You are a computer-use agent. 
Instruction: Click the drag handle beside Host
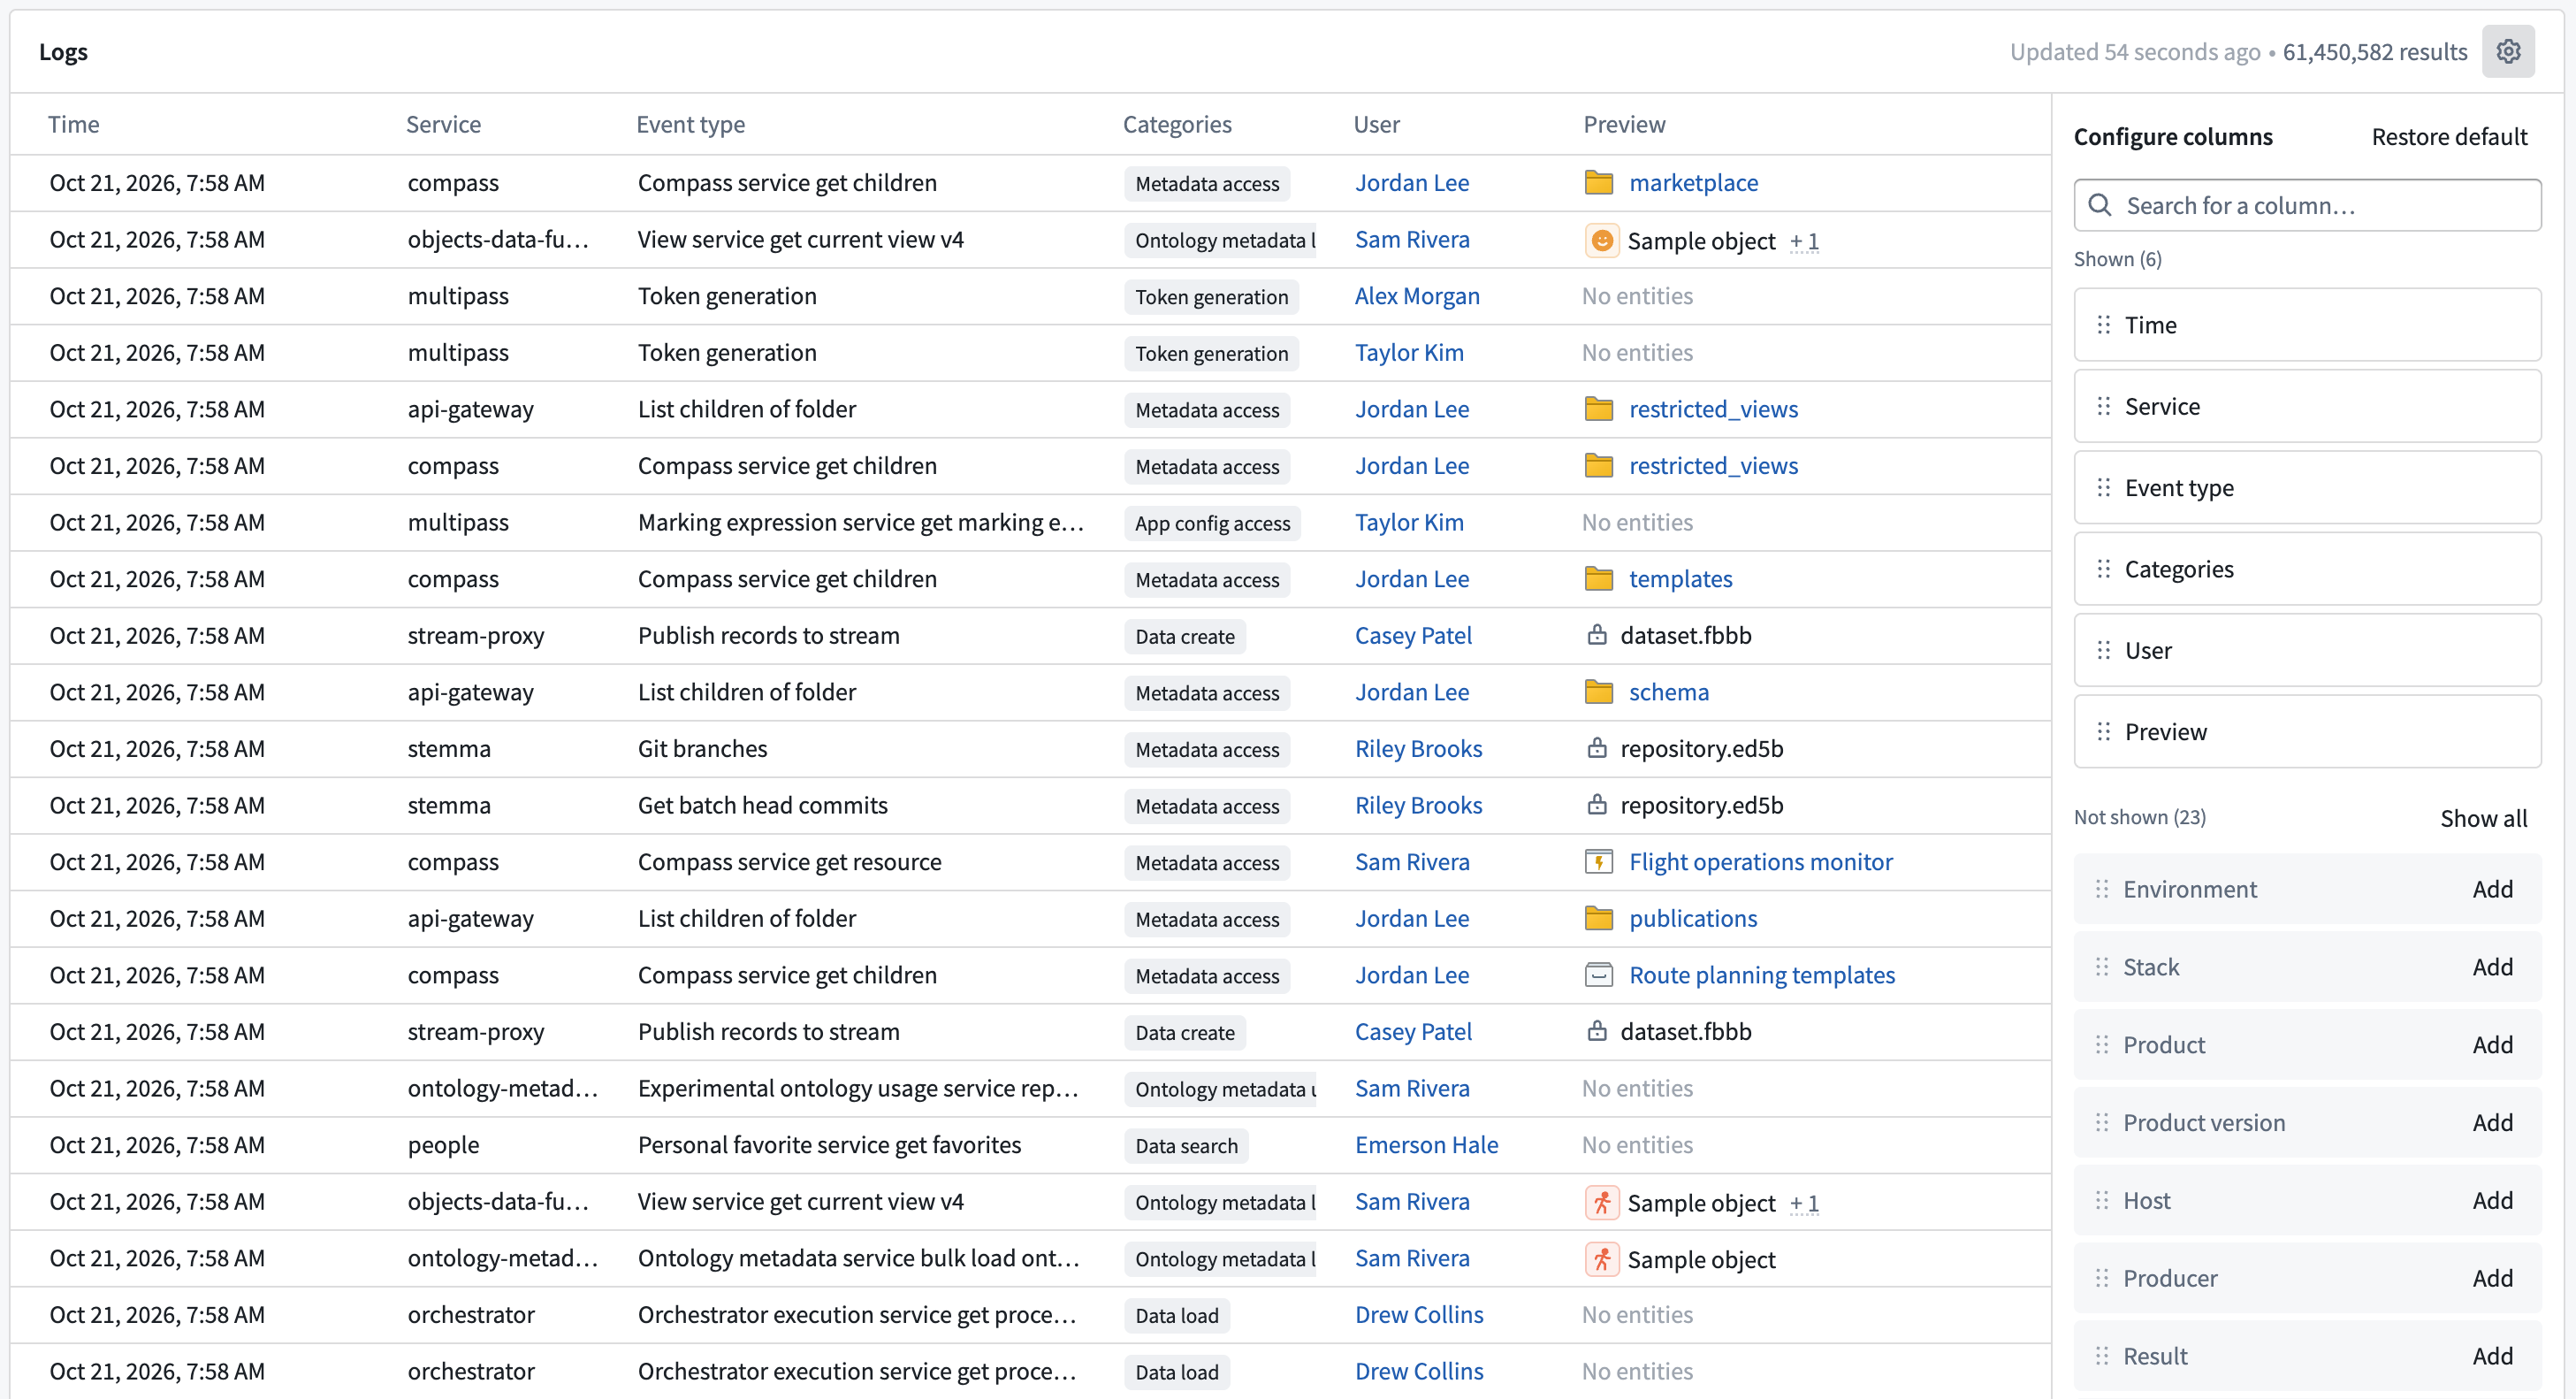[x=2101, y=1200]
